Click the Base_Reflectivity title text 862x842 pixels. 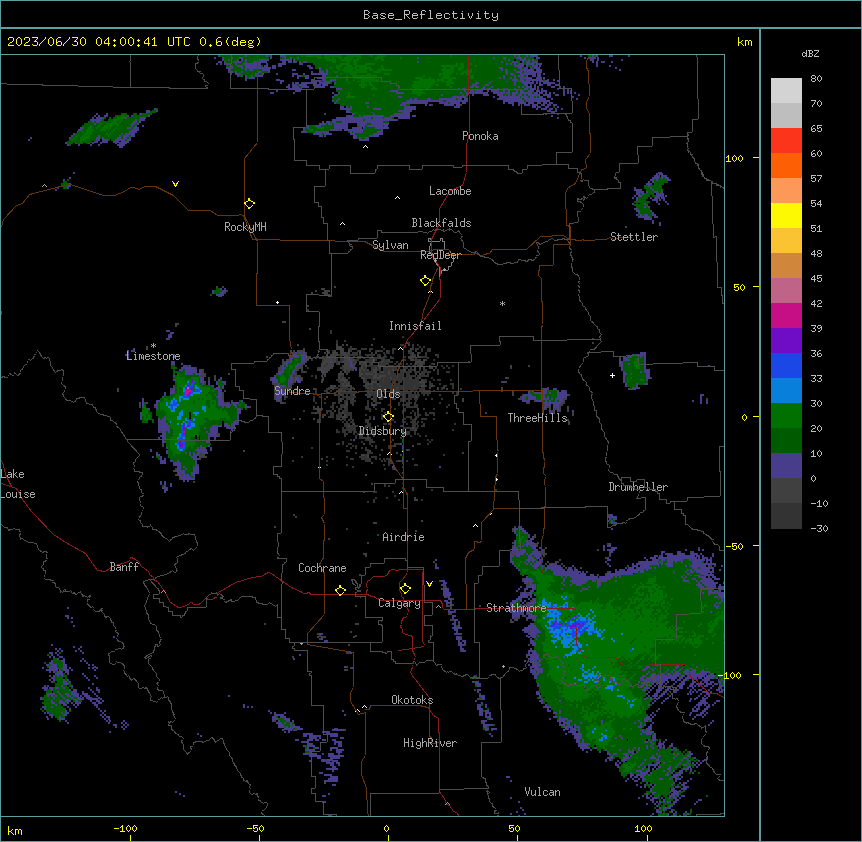click(x=431, y=15)
